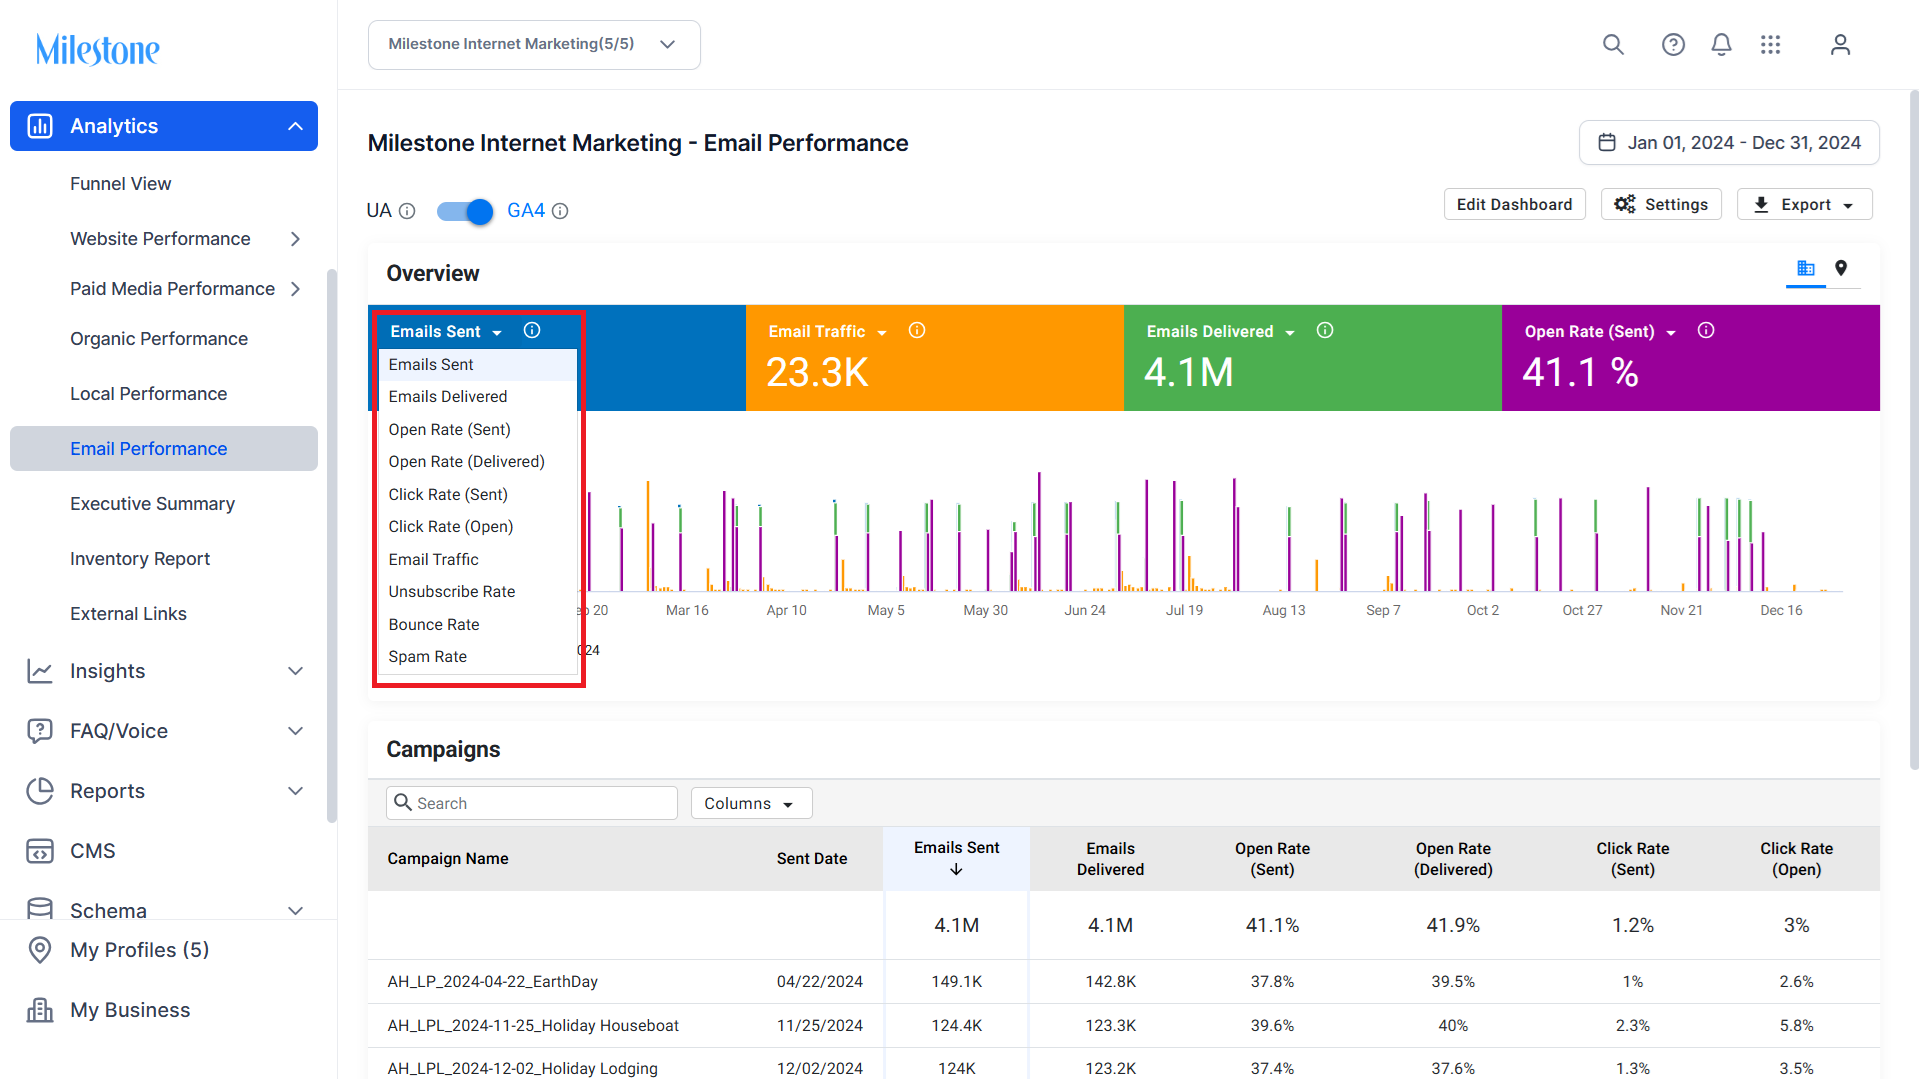Select the building list view icon

[1806, 268]
